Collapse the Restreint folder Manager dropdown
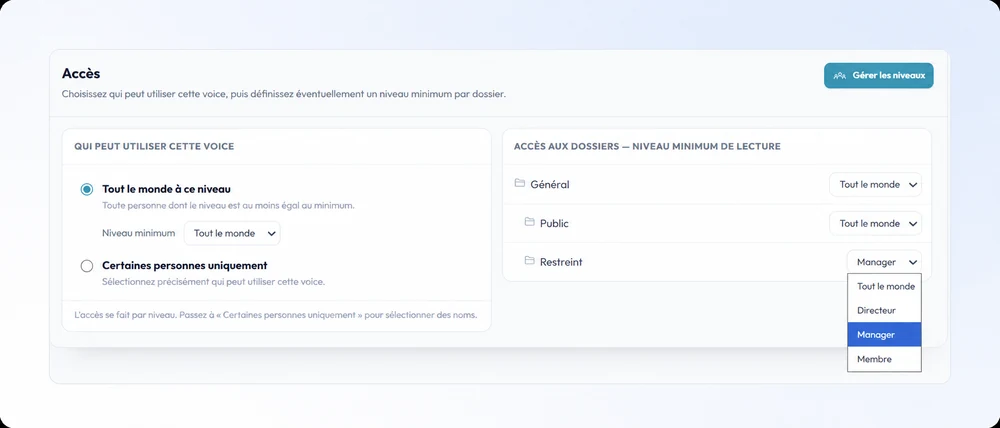 click(x=884, y=262)
